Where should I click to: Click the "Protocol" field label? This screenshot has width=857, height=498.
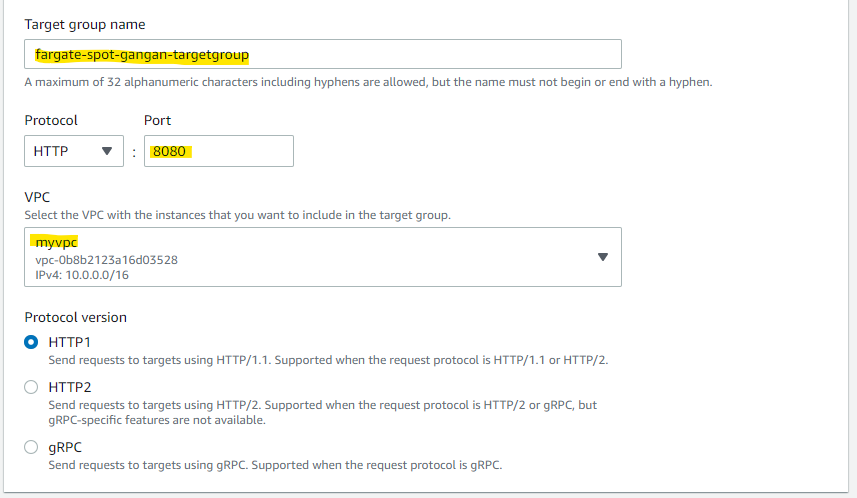51,120
